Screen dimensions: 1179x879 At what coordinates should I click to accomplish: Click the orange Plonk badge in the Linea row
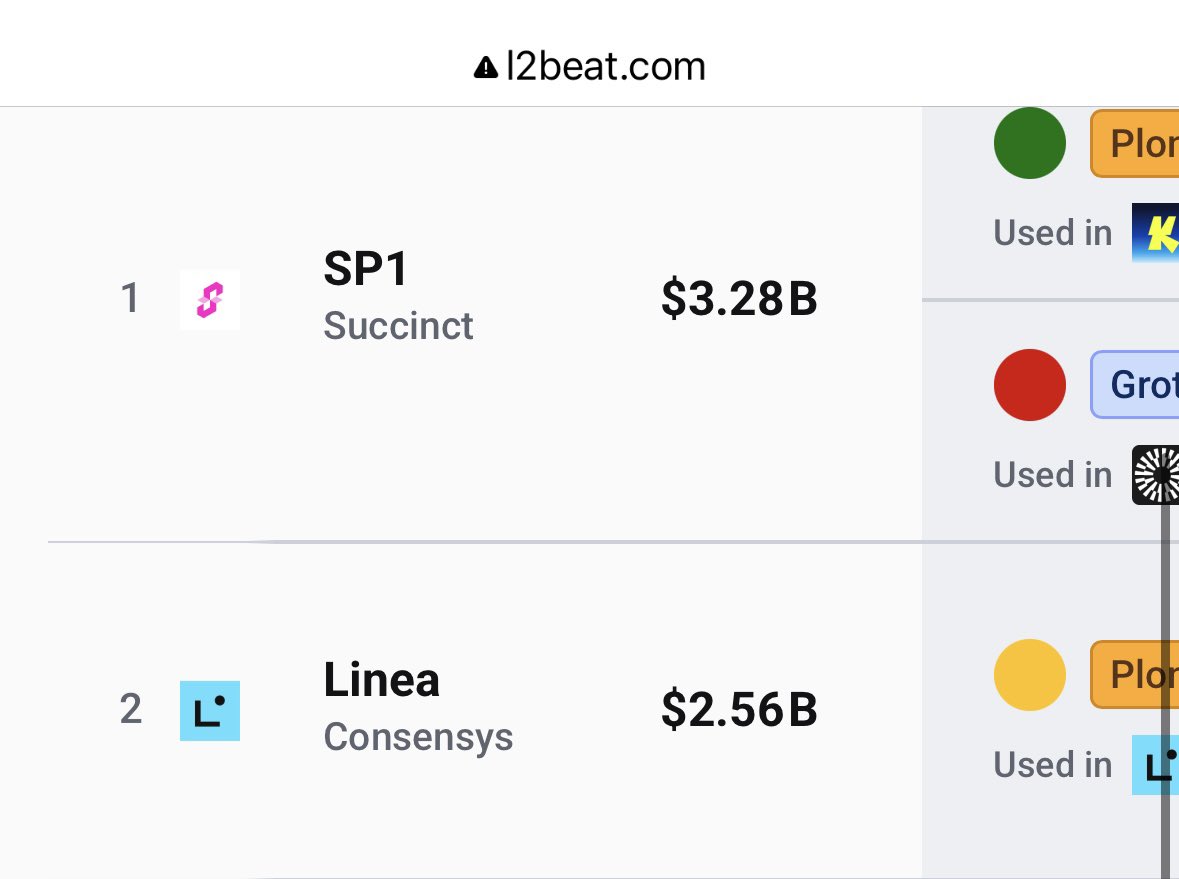click(x=1135, y=674)
